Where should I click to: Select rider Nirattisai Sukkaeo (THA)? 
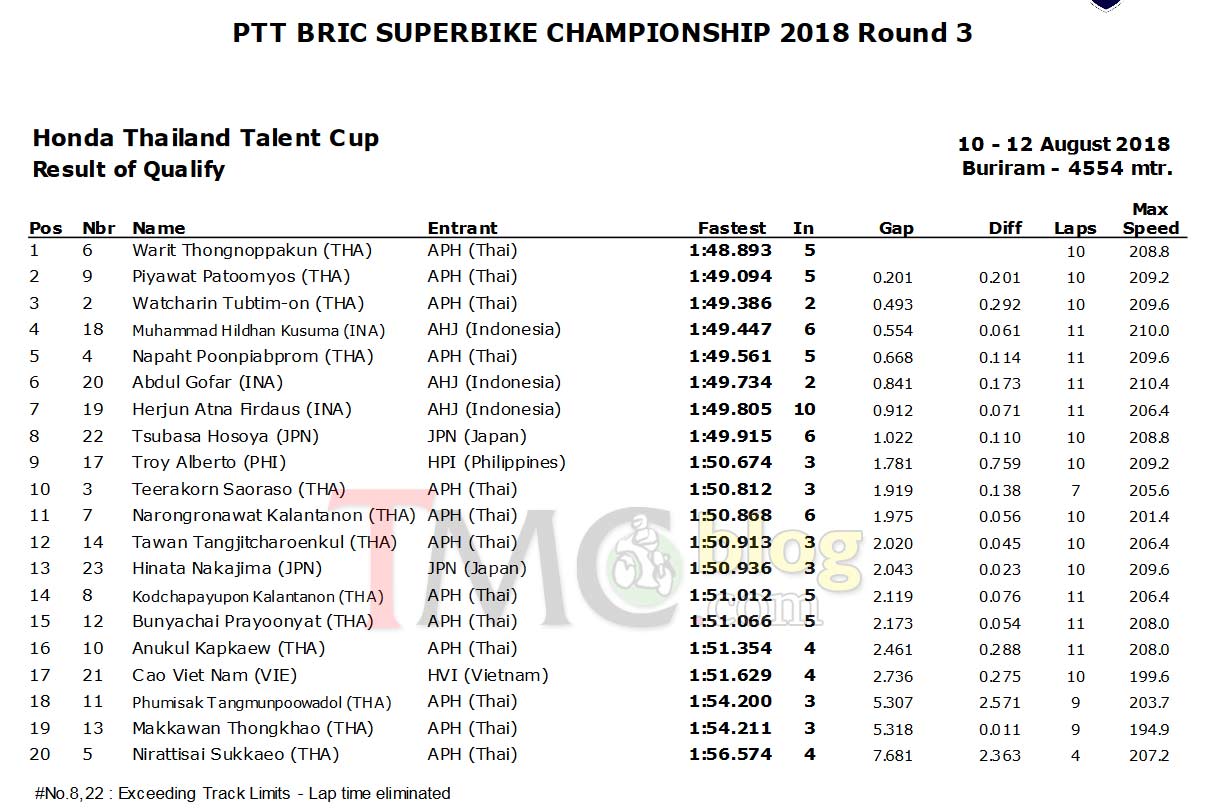pos(235,754)
